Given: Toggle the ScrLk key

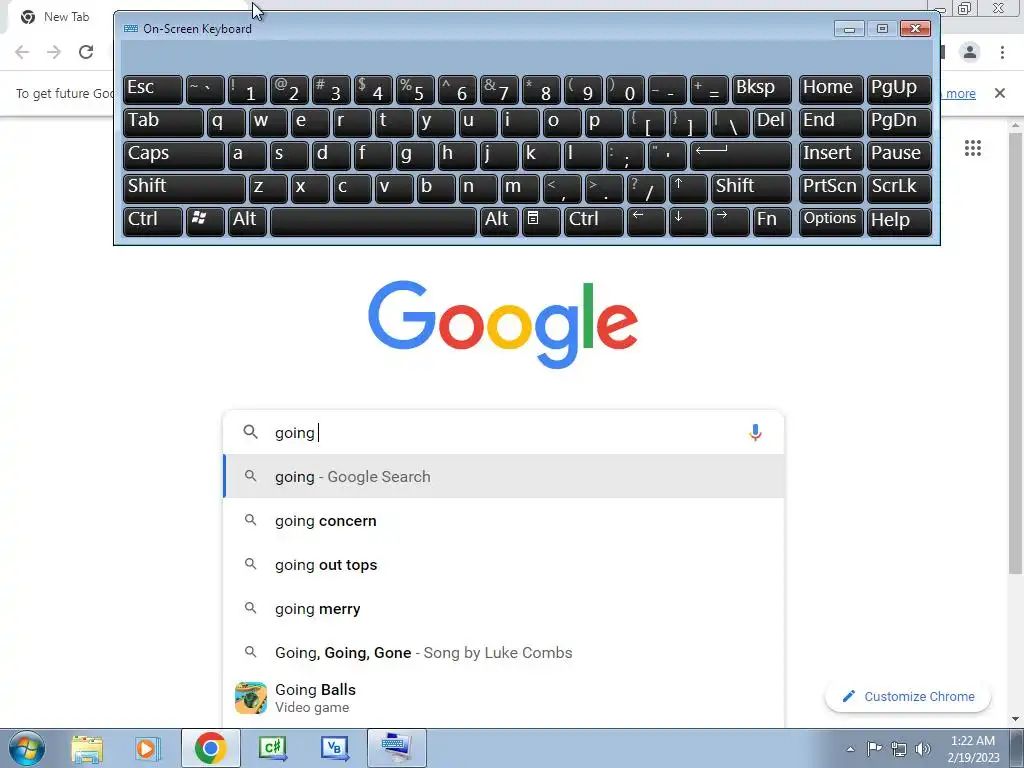Looking at the screenshot, I should [899, 188].
